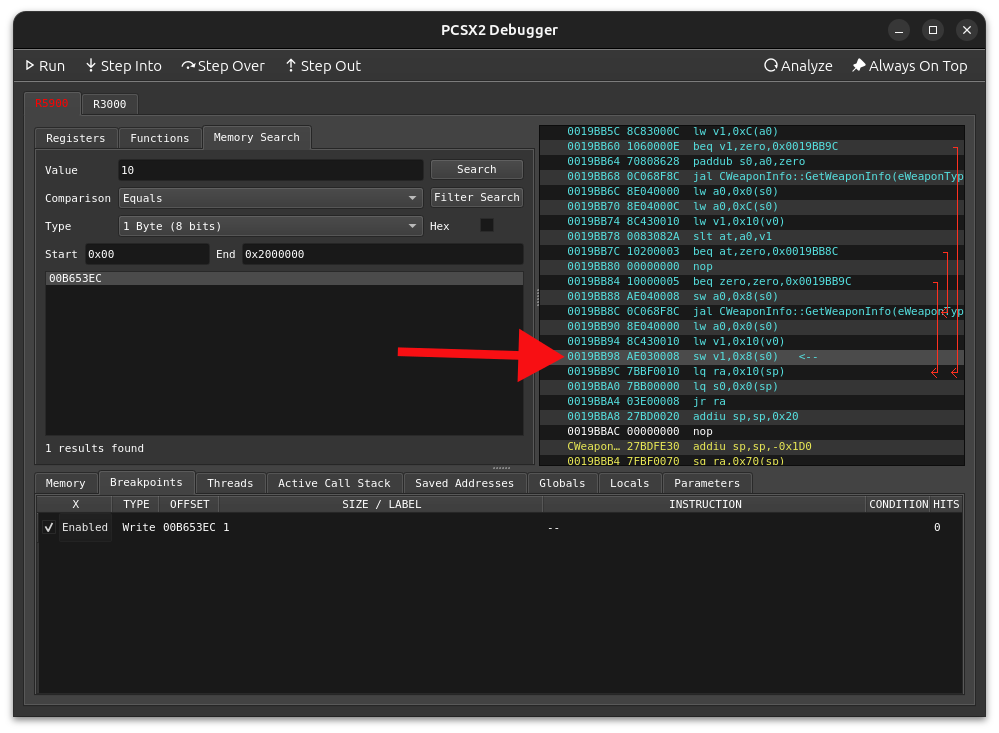Viewport: 999px width, 733px height.
Task: Select line 0019BB78 slt at,a0,v1
Action: point(751,236)
